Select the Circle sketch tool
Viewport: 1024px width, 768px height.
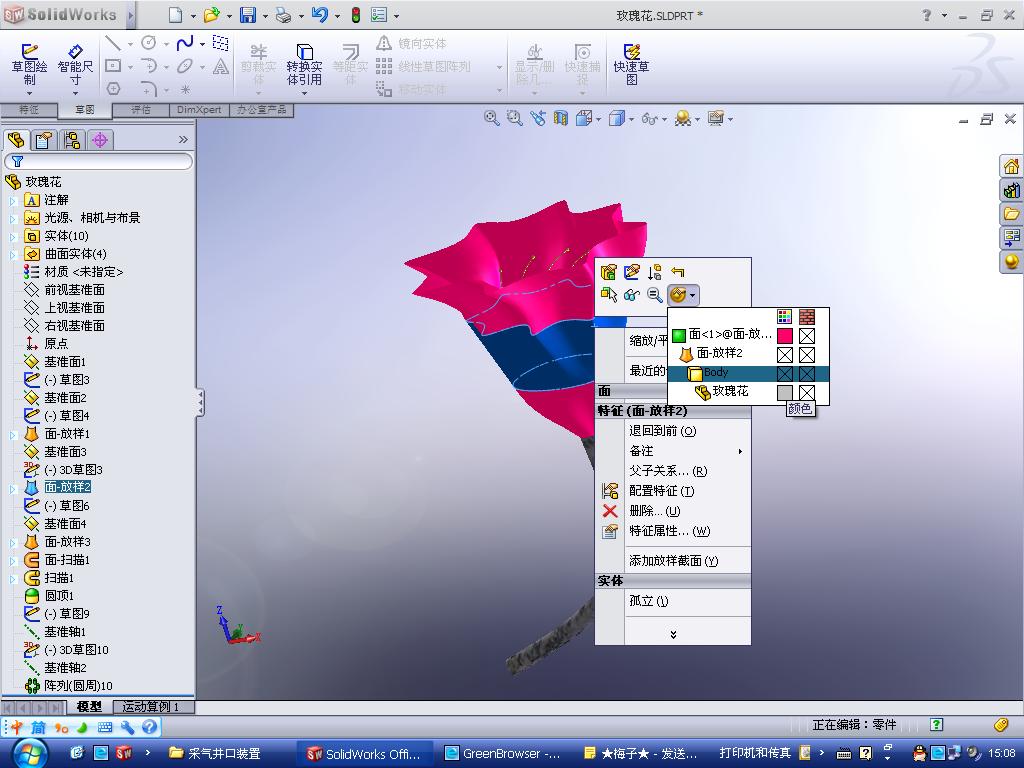(x=149, y=43)
